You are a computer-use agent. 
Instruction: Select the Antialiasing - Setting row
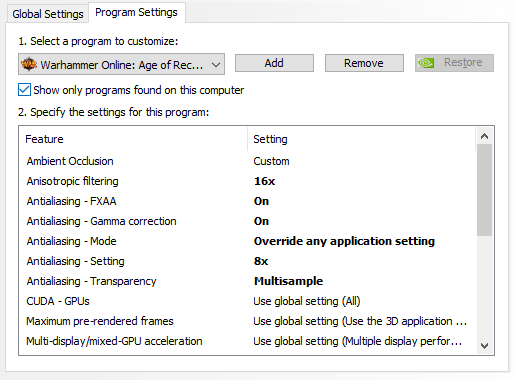pyautogui.click(x=247, y=261)
